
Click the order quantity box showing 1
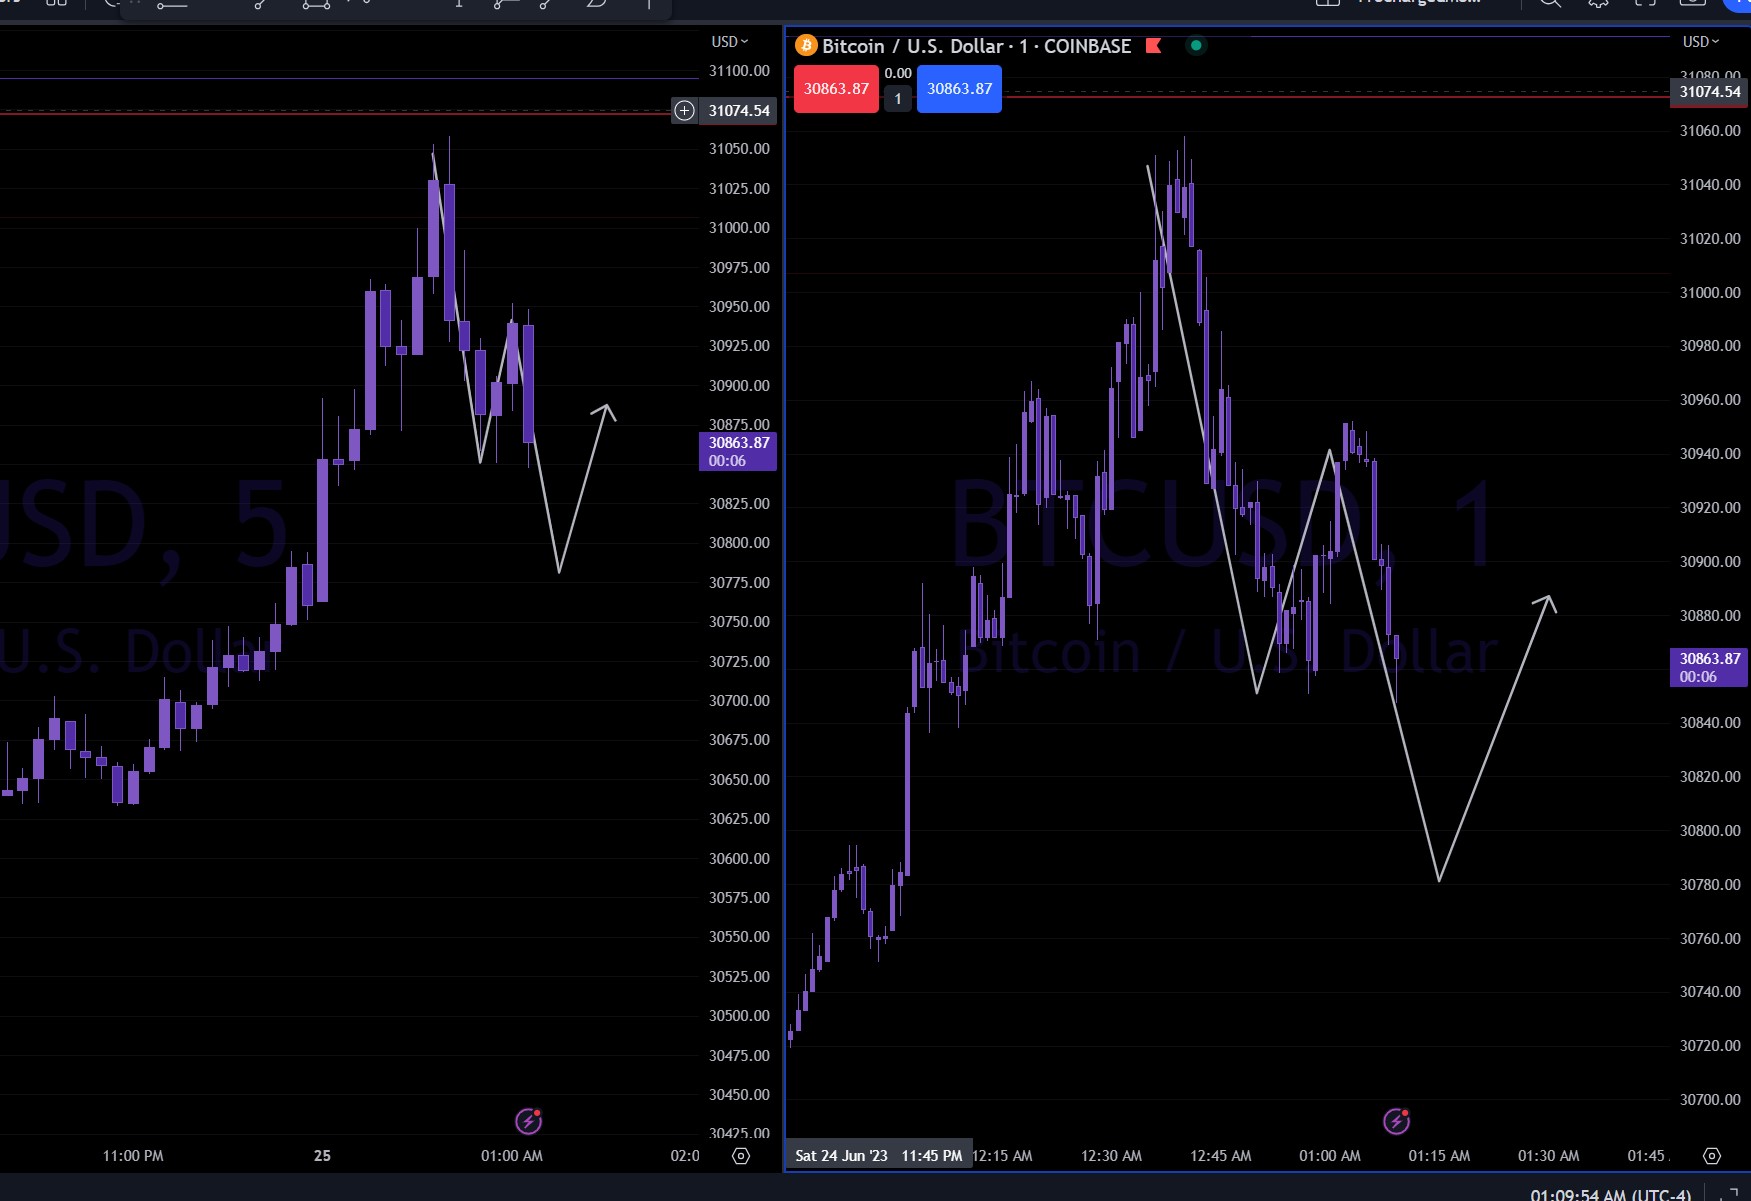[898, 99]
